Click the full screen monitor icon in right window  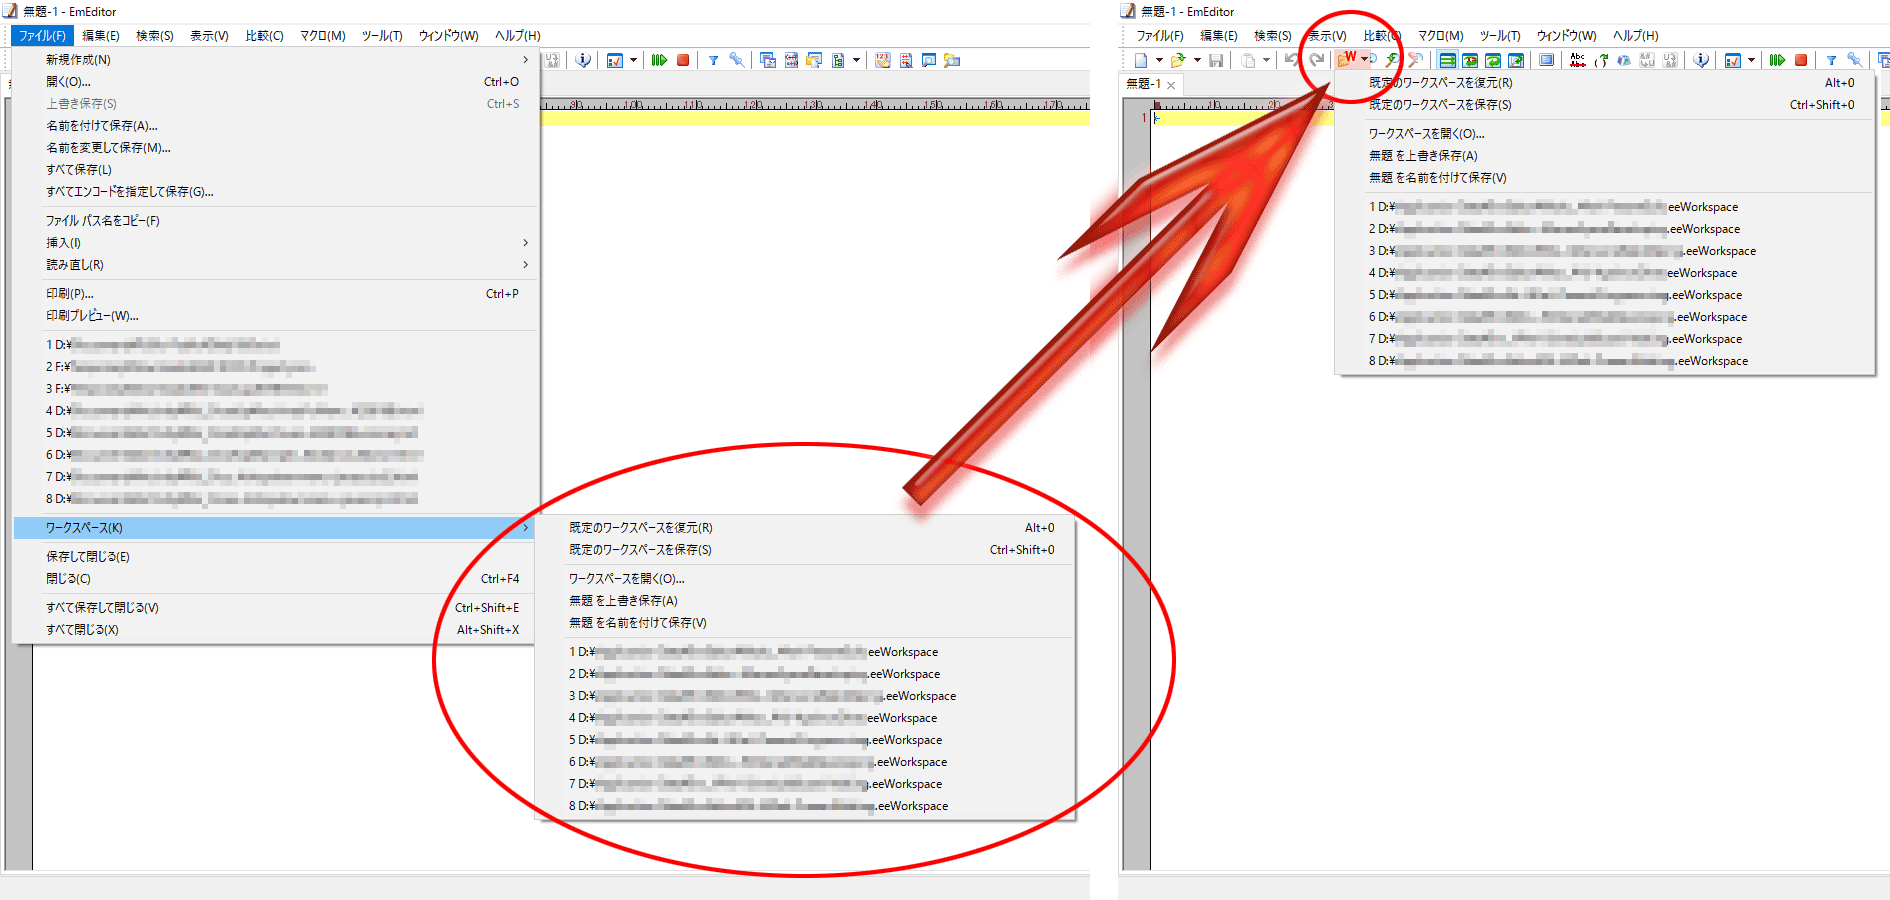pos(1546,60)
